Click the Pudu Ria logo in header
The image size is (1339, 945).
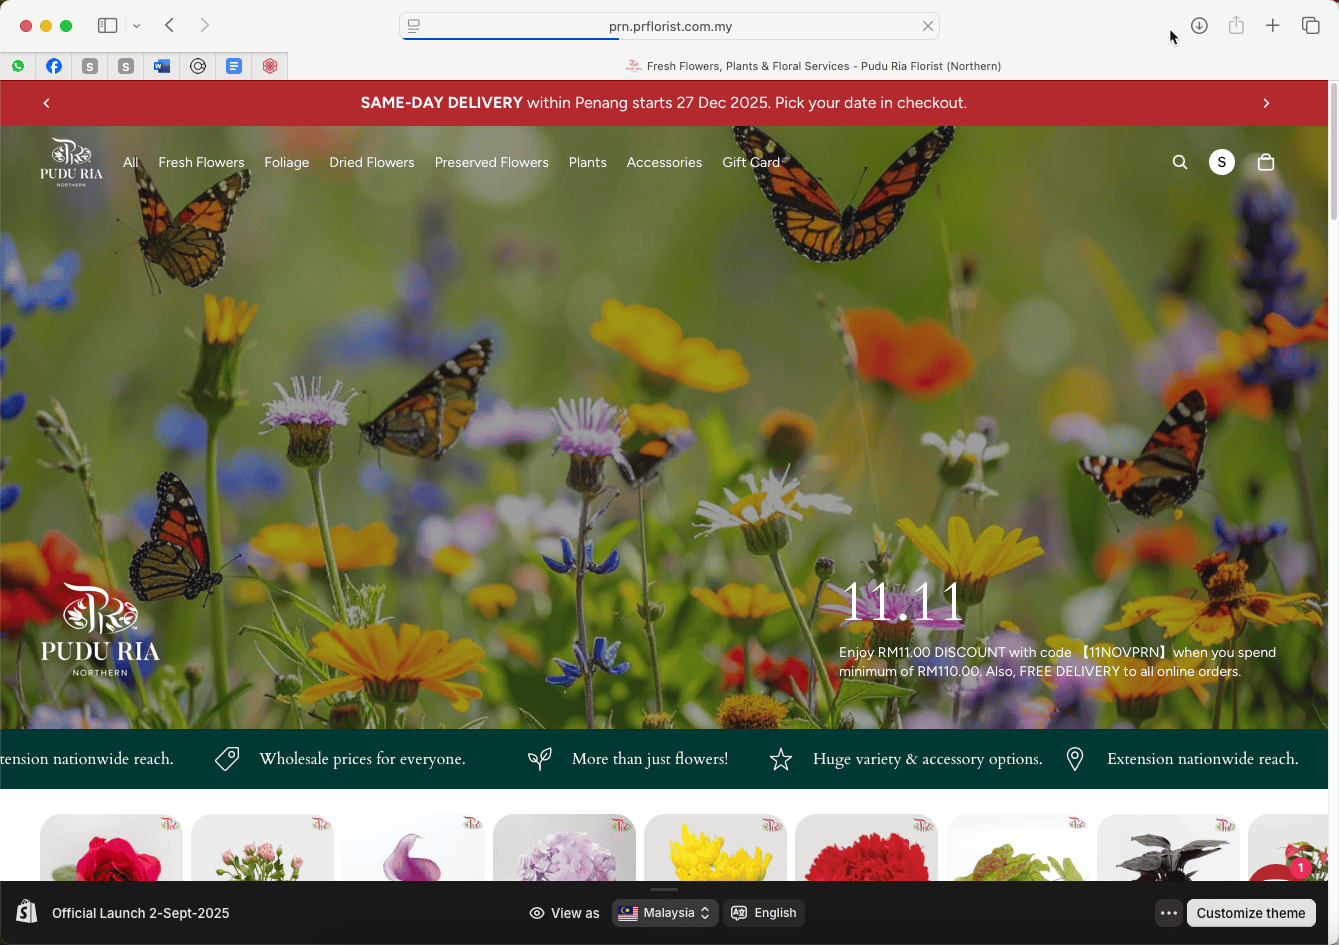coord(71,162)
